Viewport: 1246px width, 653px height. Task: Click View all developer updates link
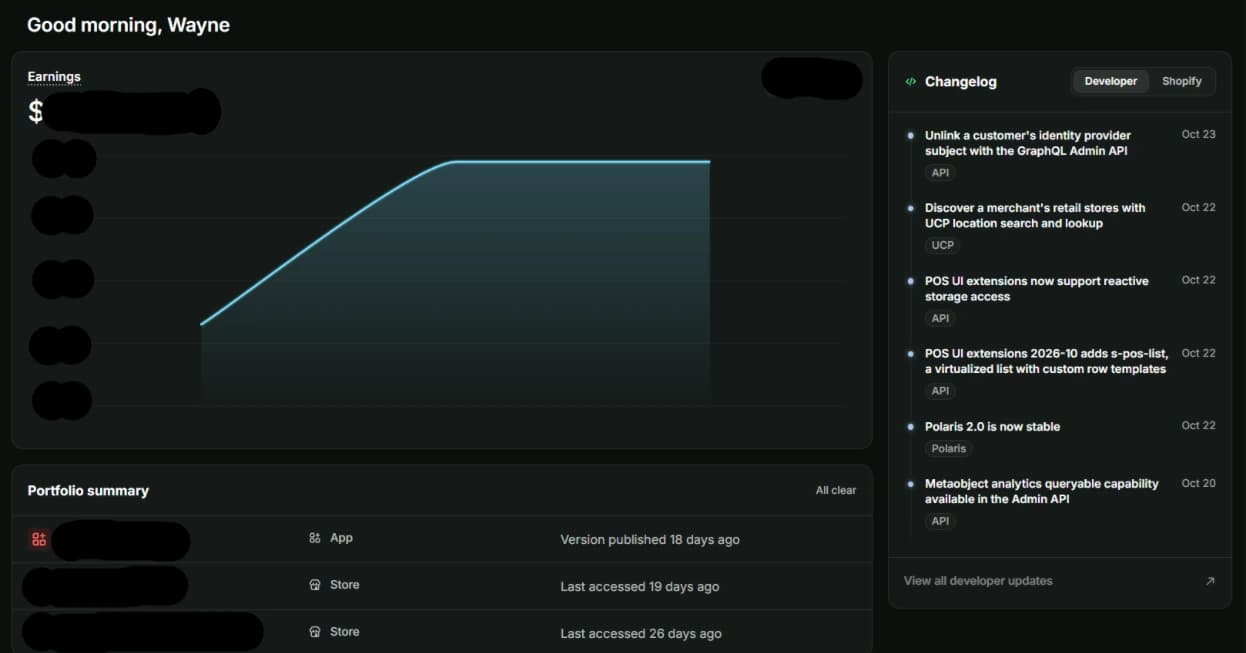pyautogui.click(x=978, y=581)
